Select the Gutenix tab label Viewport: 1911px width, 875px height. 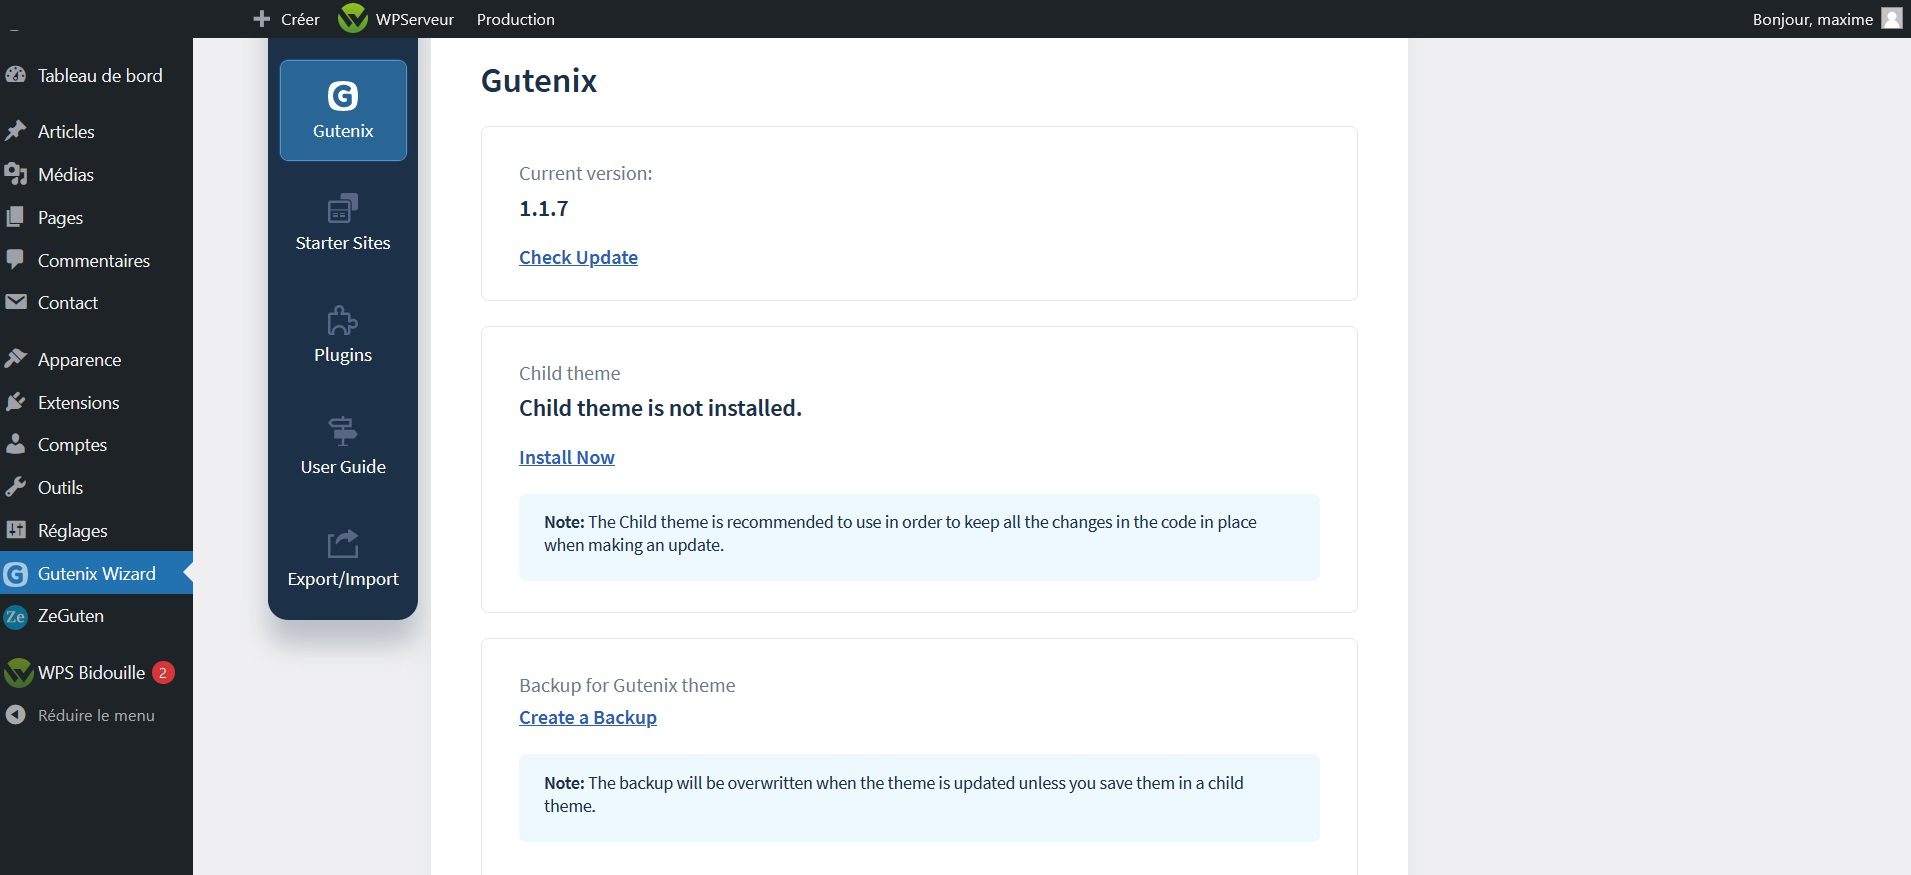343,131
